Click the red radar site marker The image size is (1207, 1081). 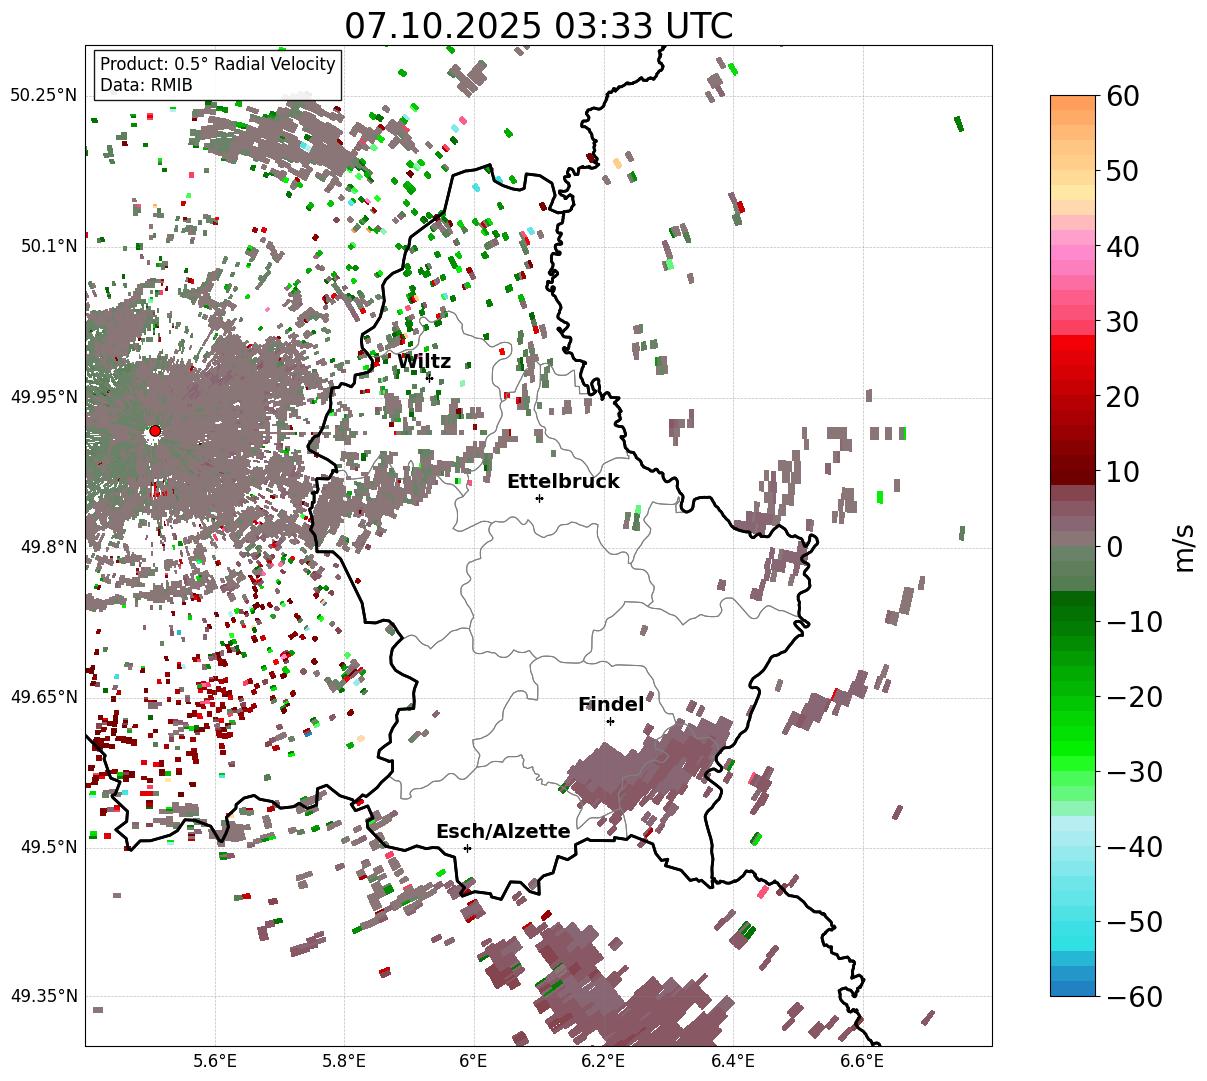tap(155, 431)
